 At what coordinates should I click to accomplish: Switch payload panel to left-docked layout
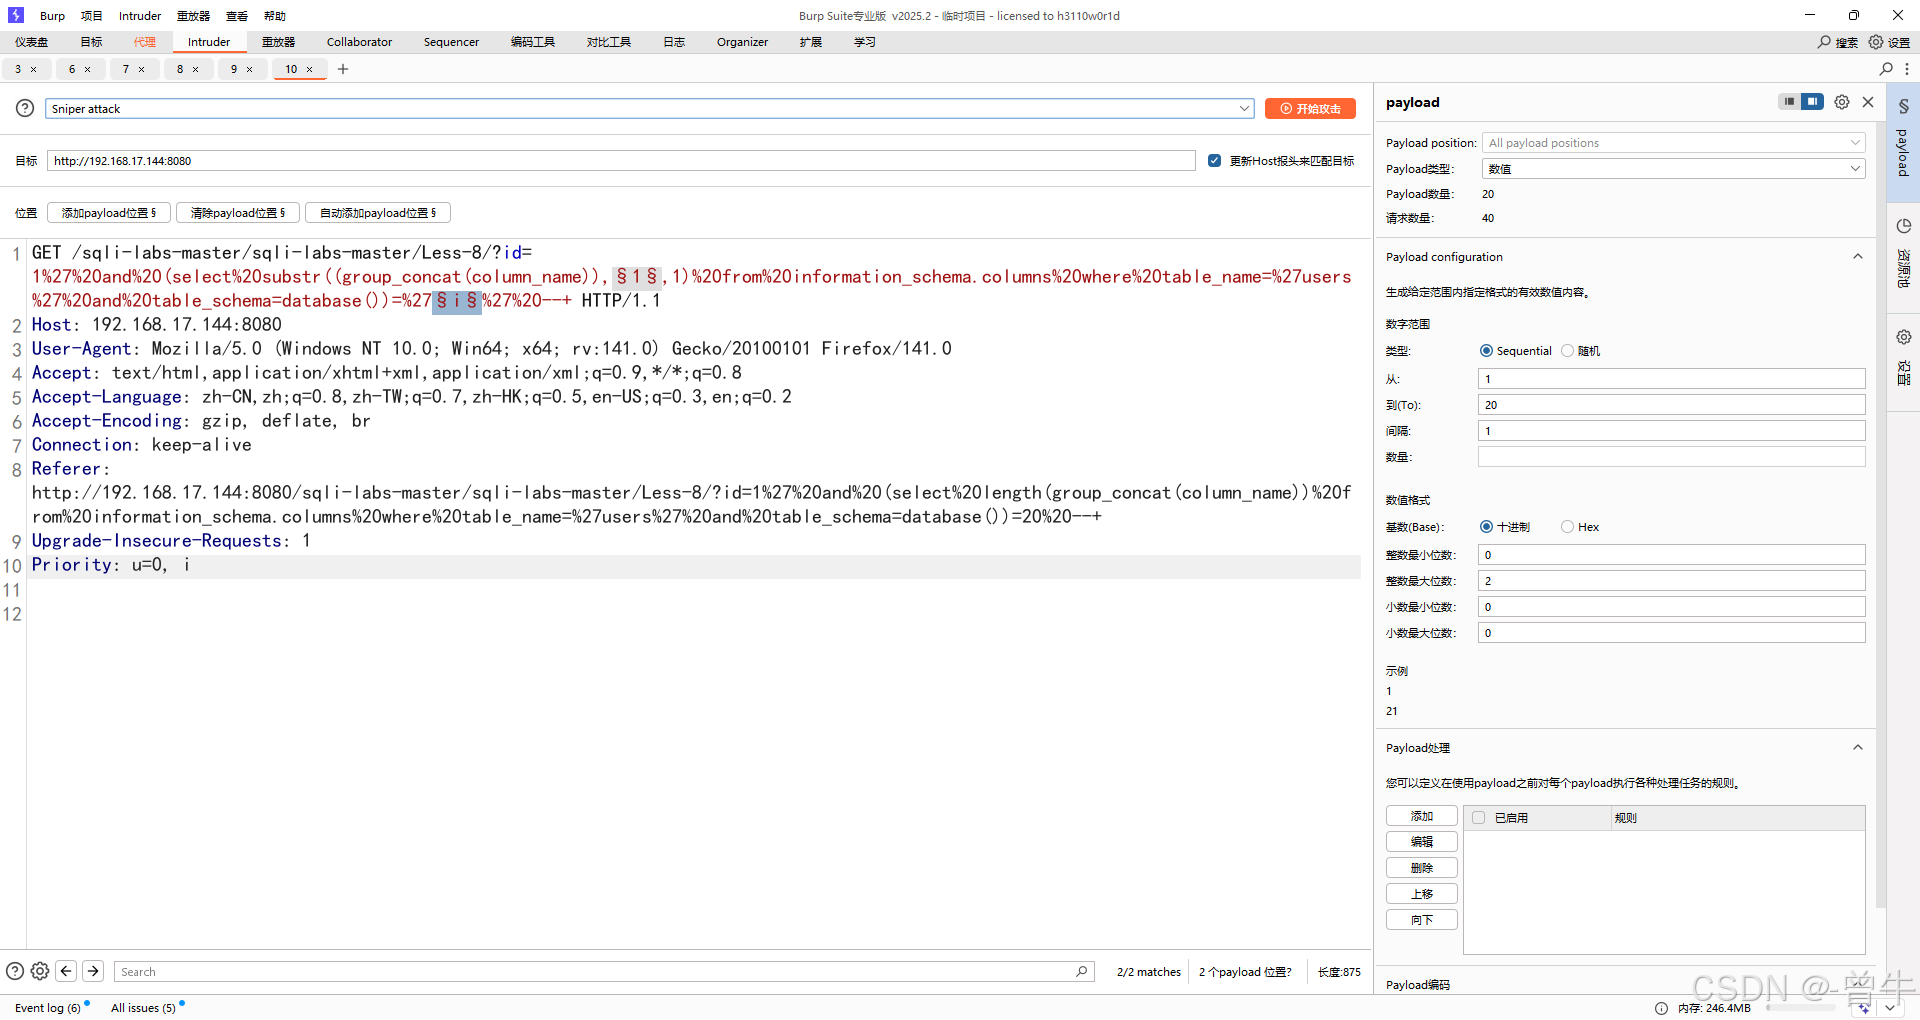click(x=1789, y=101)
